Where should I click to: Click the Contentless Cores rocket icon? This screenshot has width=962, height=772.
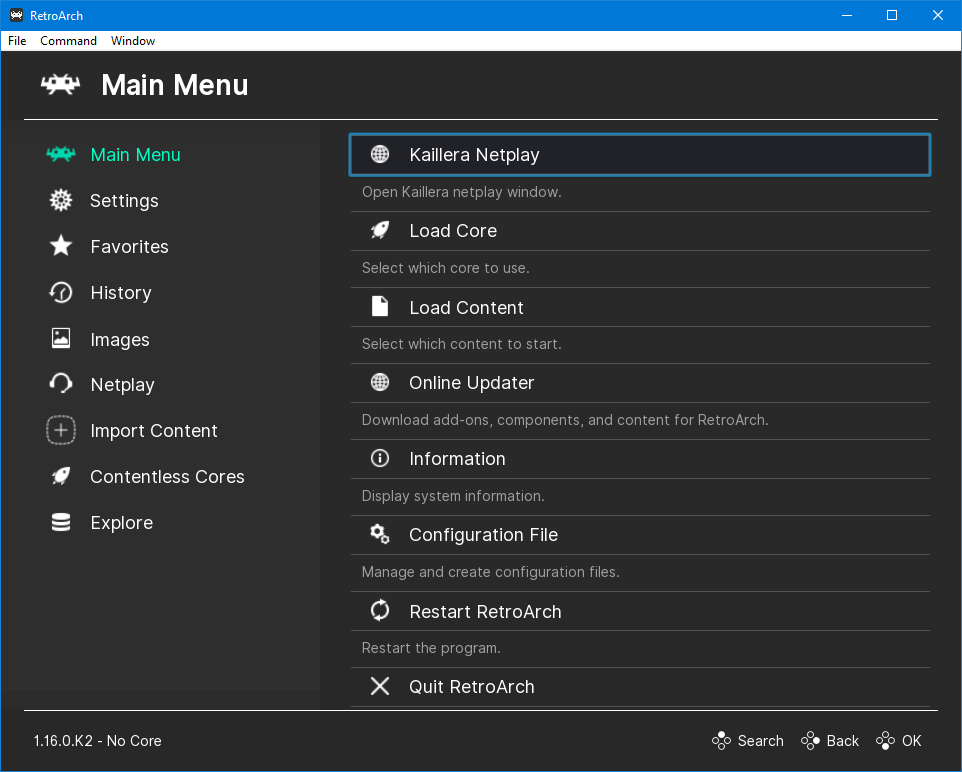click(61, 476)
